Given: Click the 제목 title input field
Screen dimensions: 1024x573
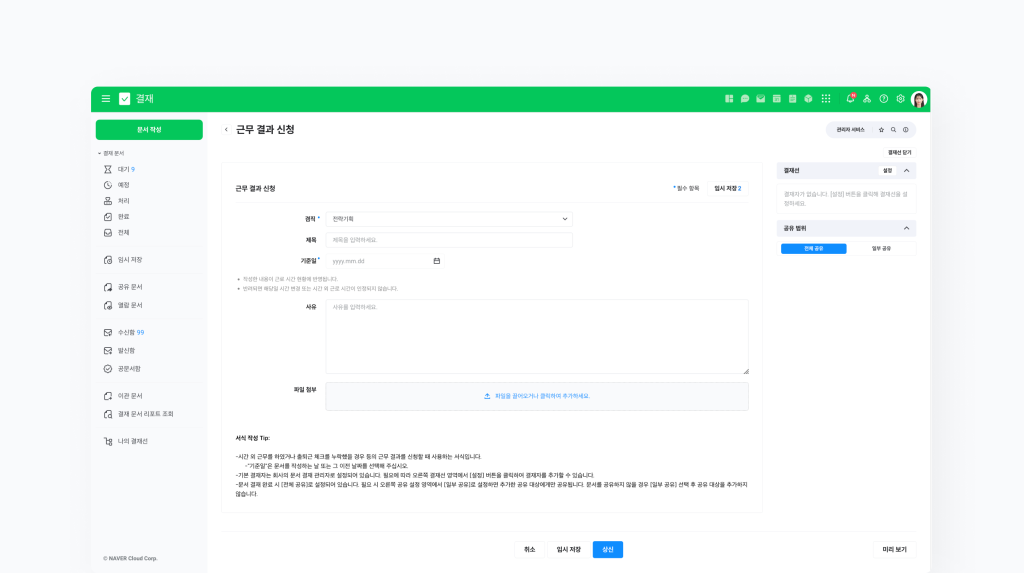Looking at the screenshot, I should [449, 240].
